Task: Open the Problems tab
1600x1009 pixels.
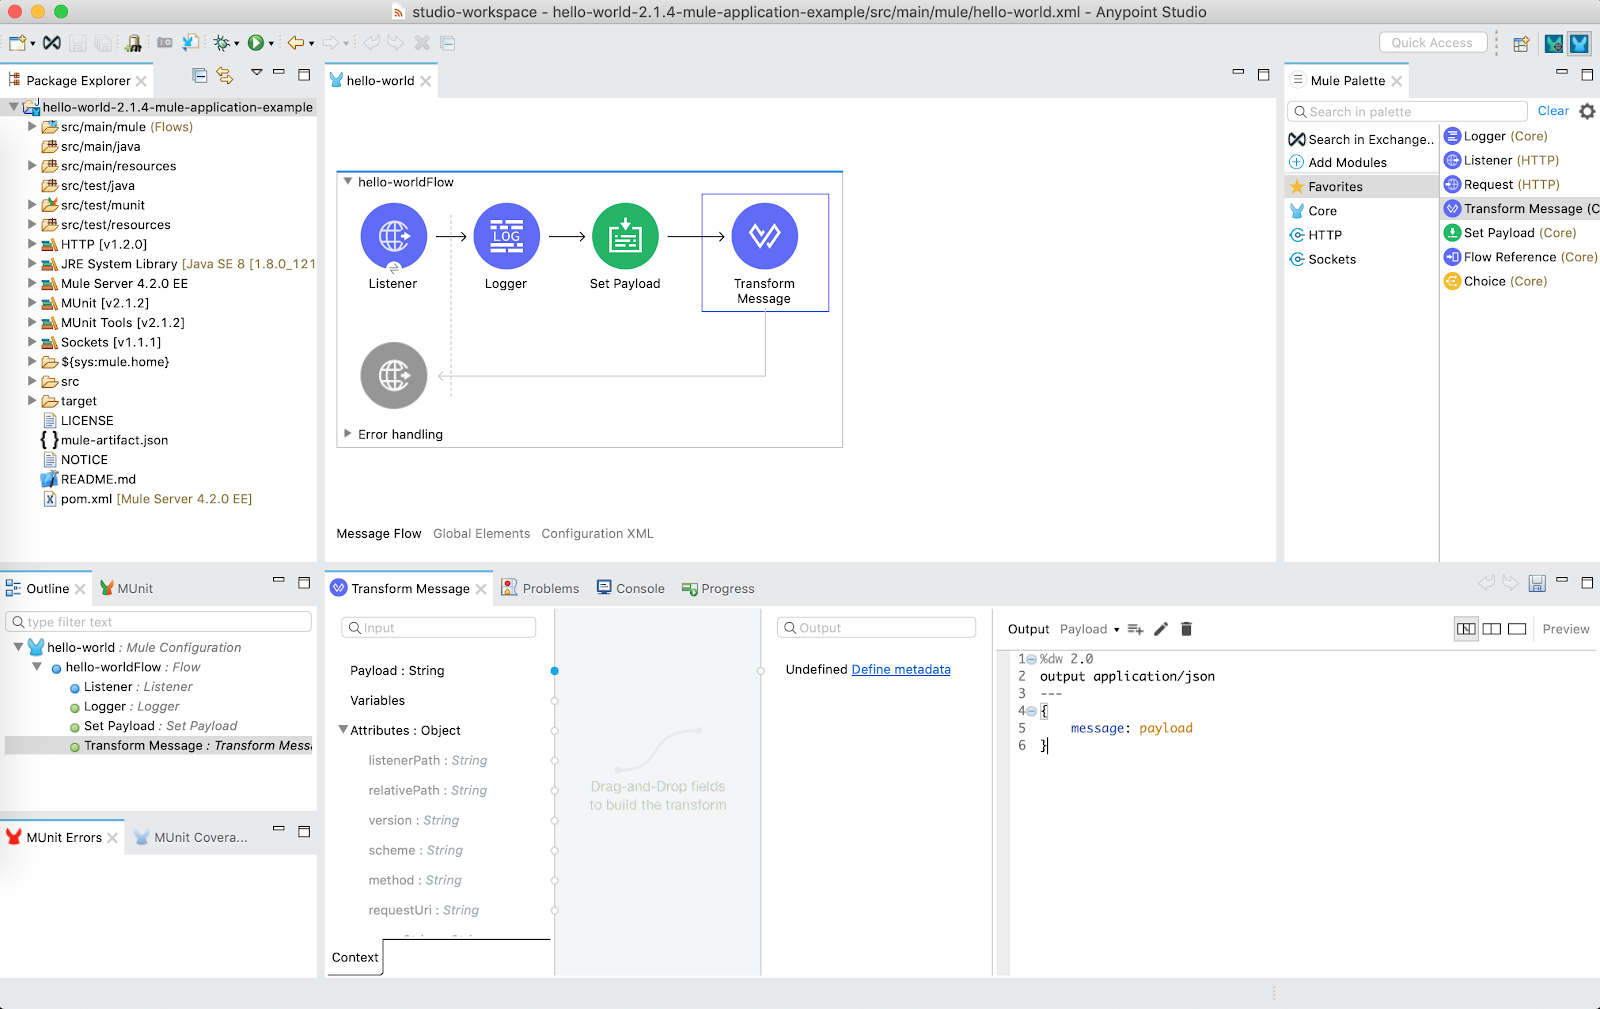Action: pos(540,589)
